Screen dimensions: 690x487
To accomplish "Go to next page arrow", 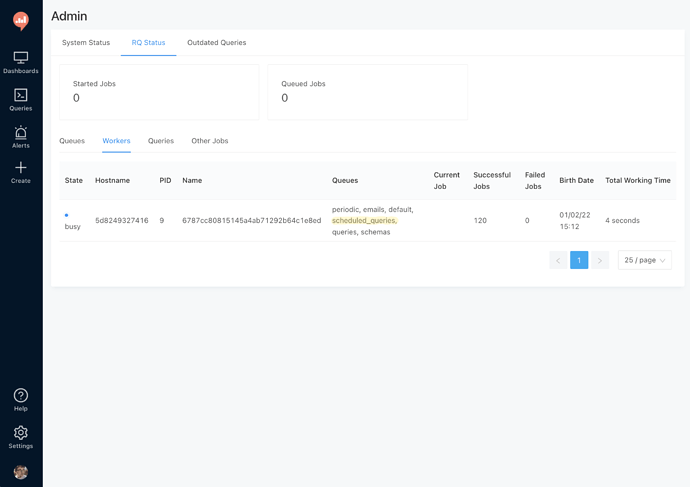I will [x=600, y=260].
